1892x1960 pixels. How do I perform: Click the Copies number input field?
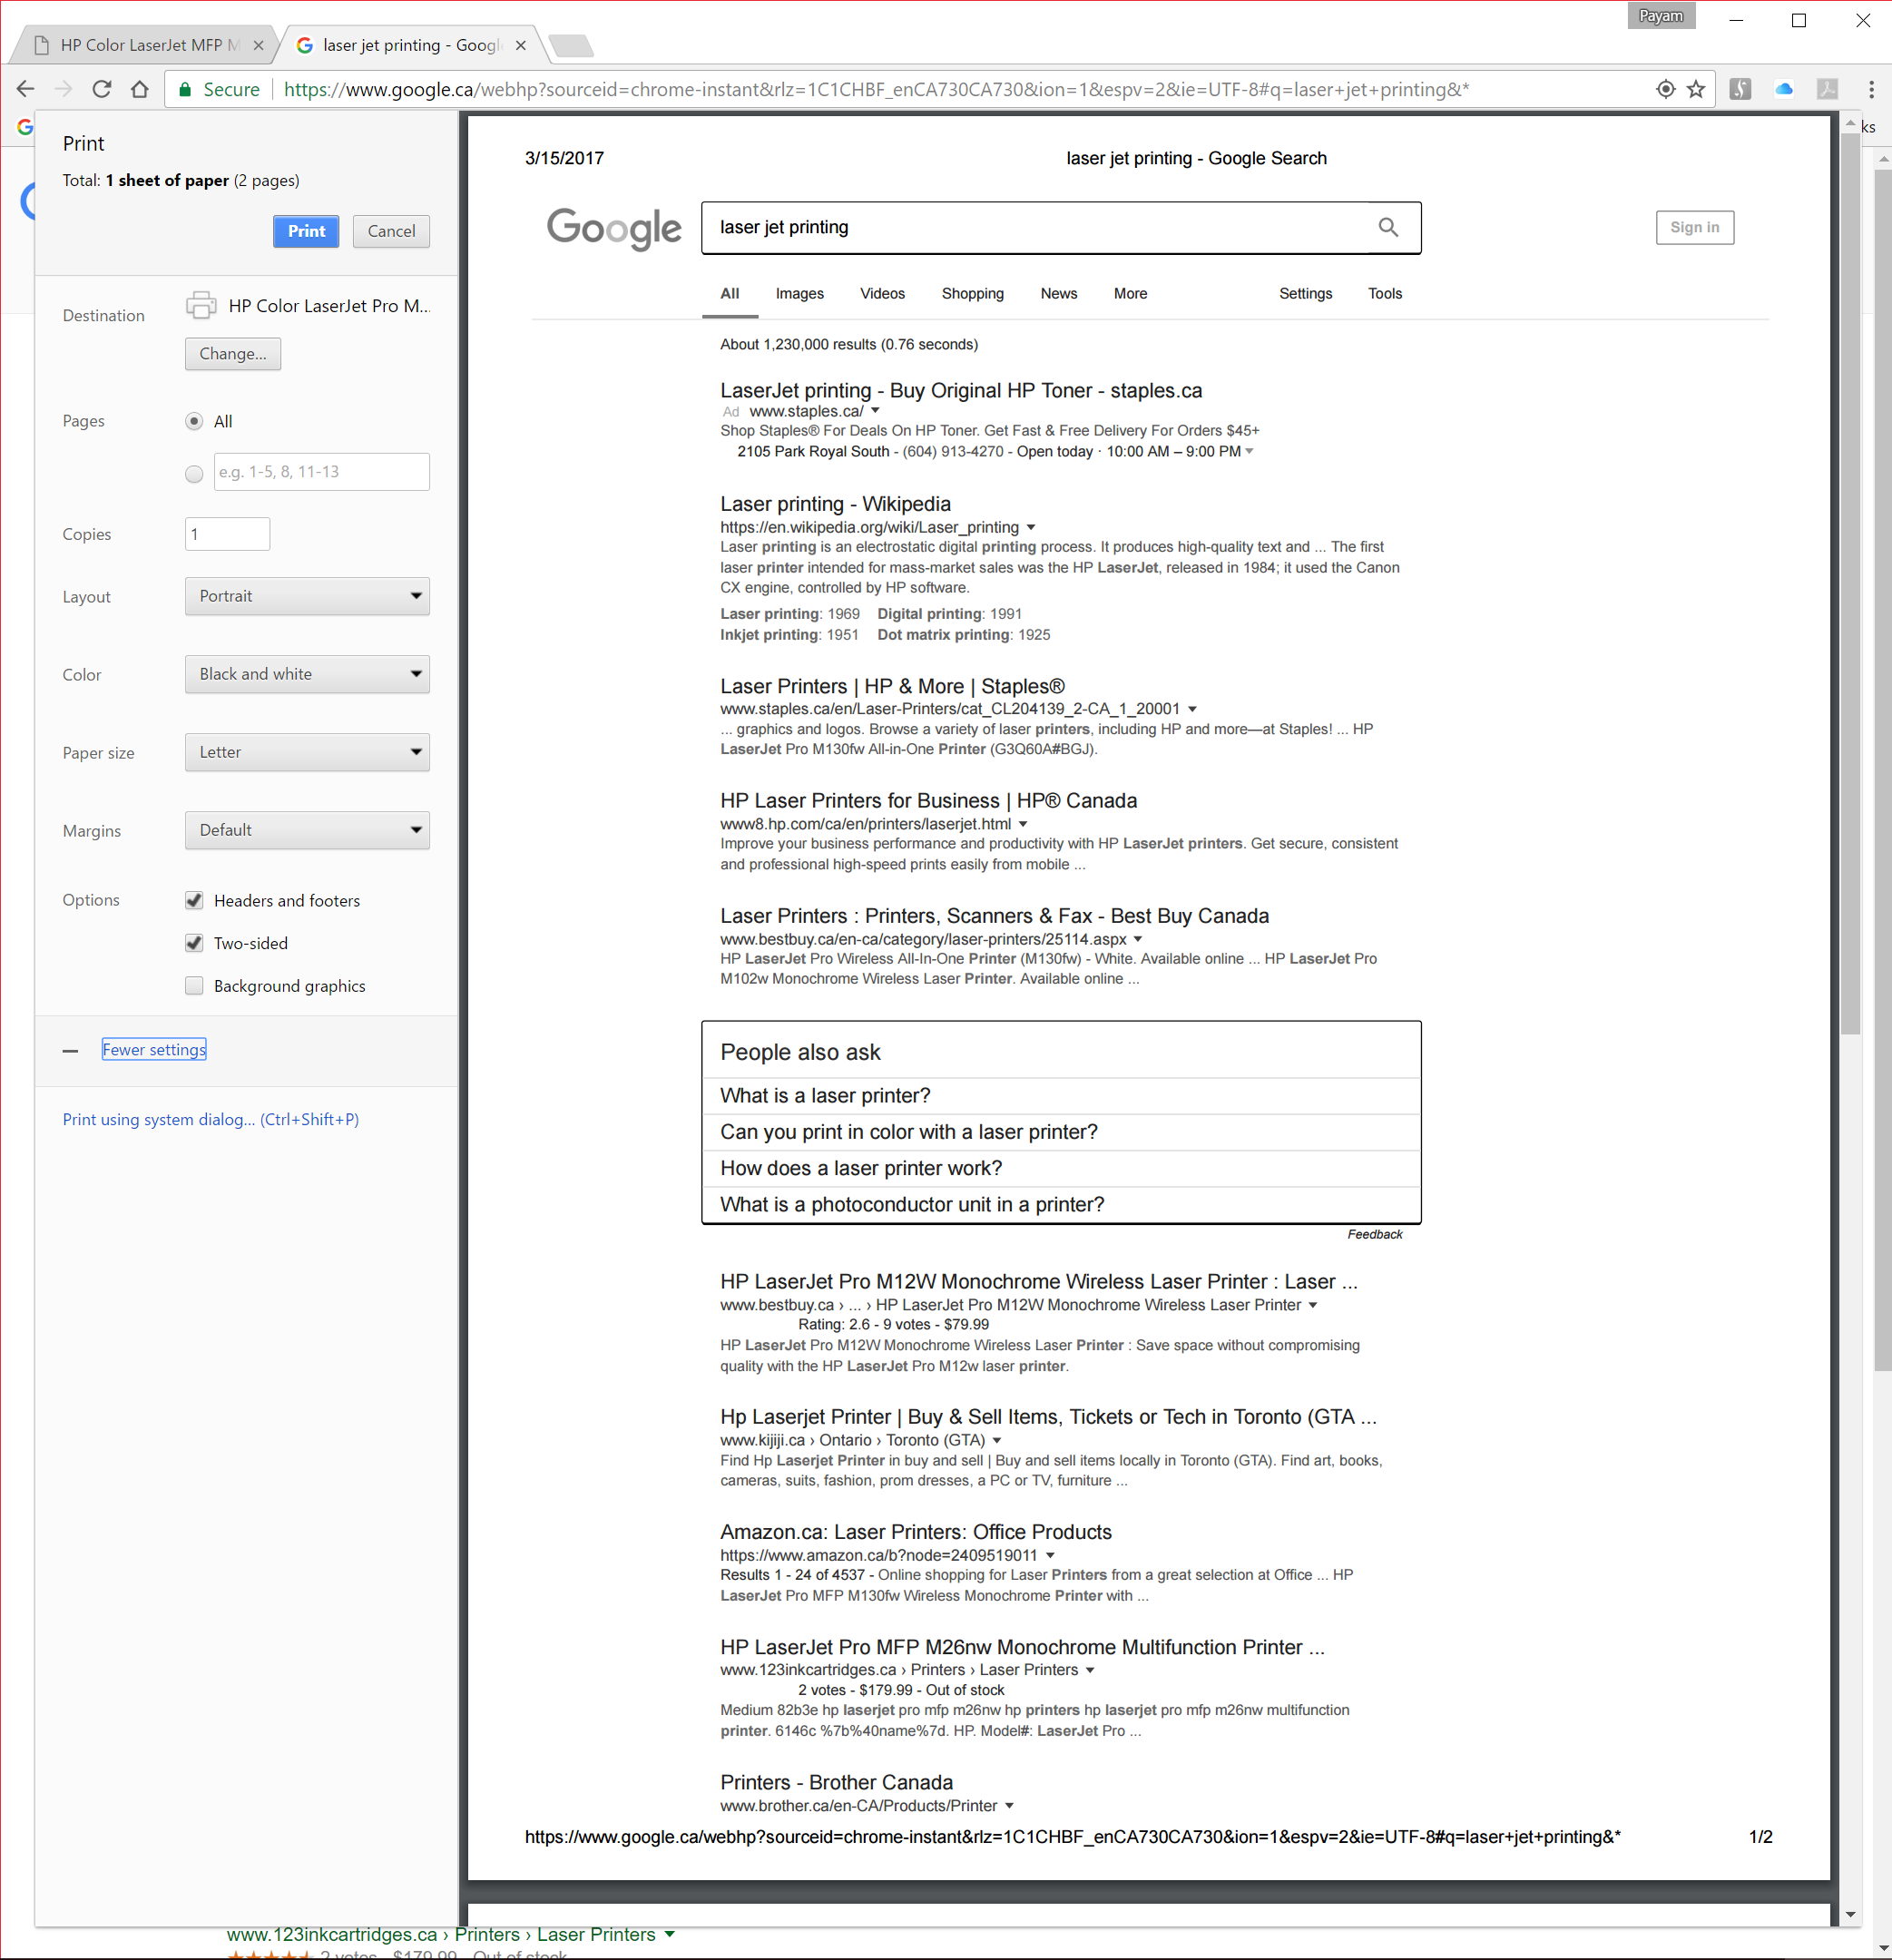pos(227,534)
